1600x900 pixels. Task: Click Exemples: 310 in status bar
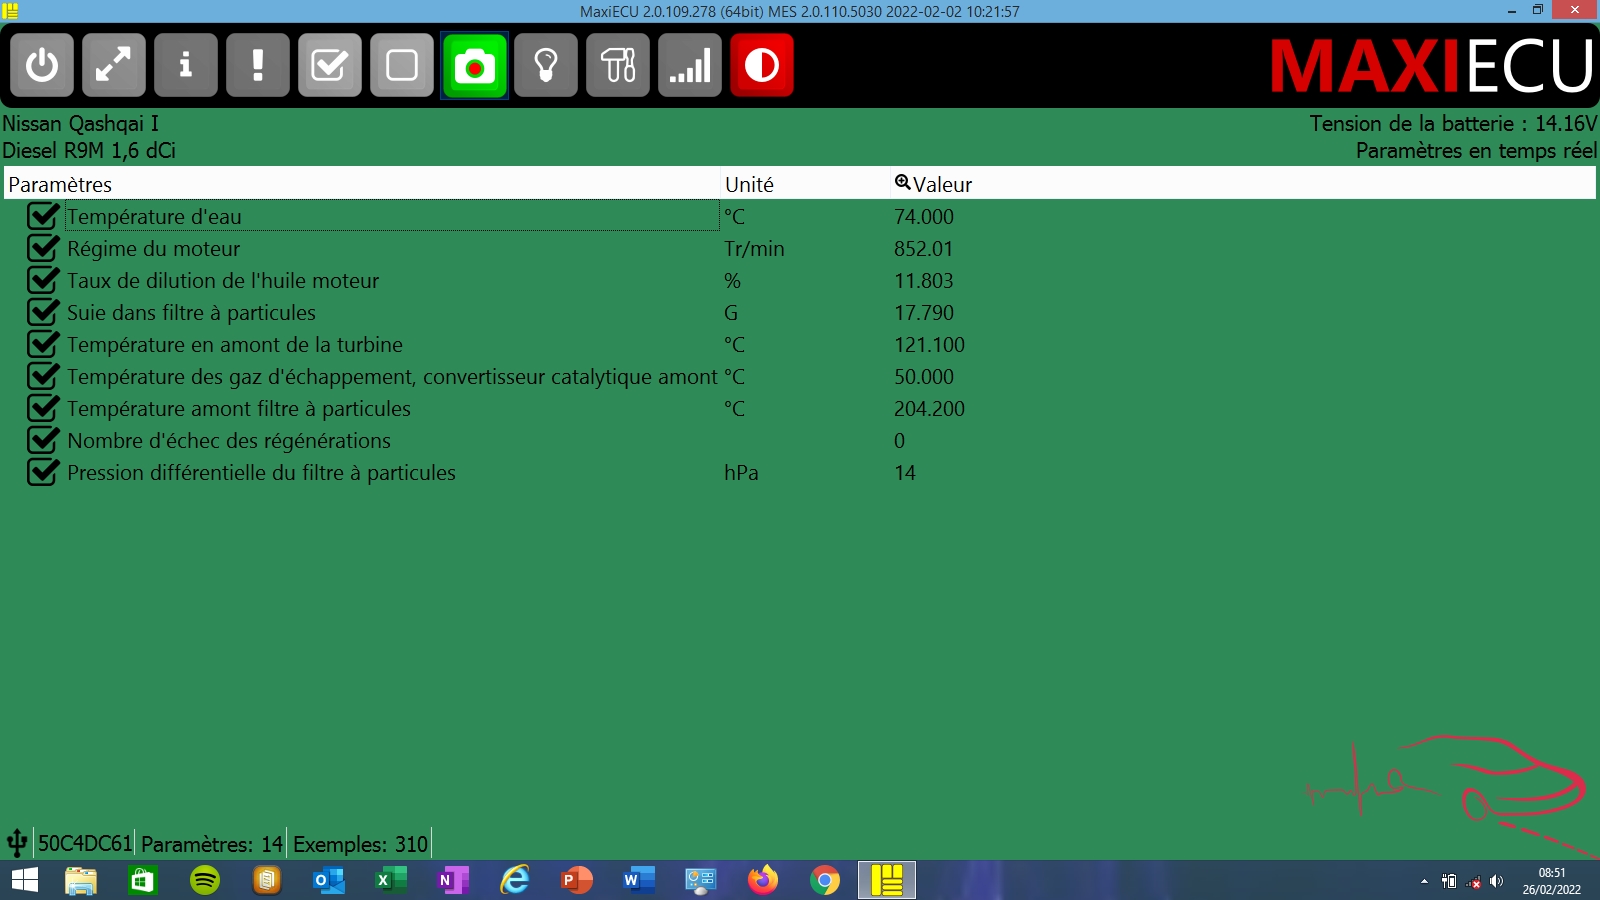(360, 844)
